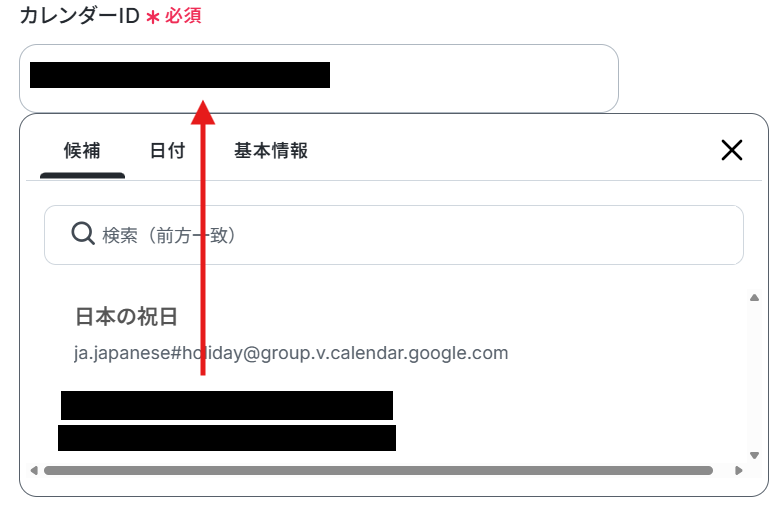Click the horizontal scrollbar left arrow
This screenshot has height=511, width=782.
pyautogui.click(x=34, y=471)
